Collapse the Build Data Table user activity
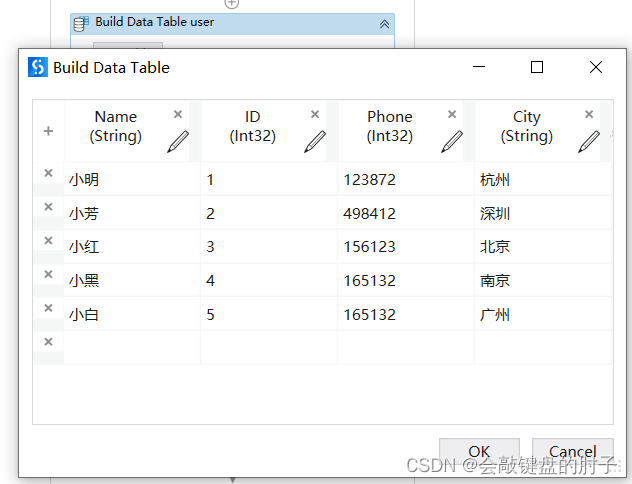Screen dimensions: 632x484 coord(384,24)
